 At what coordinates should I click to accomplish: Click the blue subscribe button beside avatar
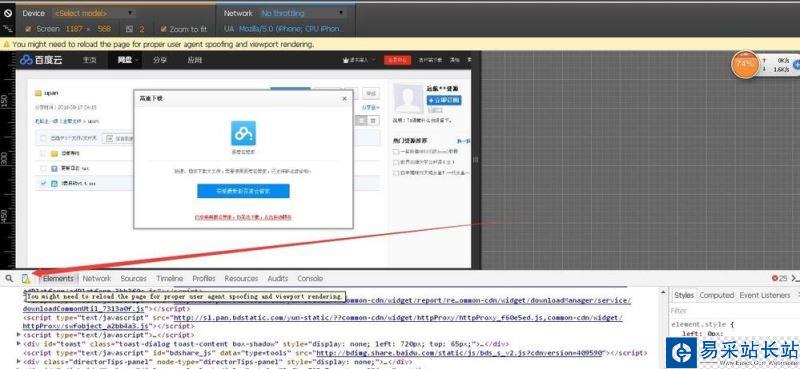pos(443,100)
